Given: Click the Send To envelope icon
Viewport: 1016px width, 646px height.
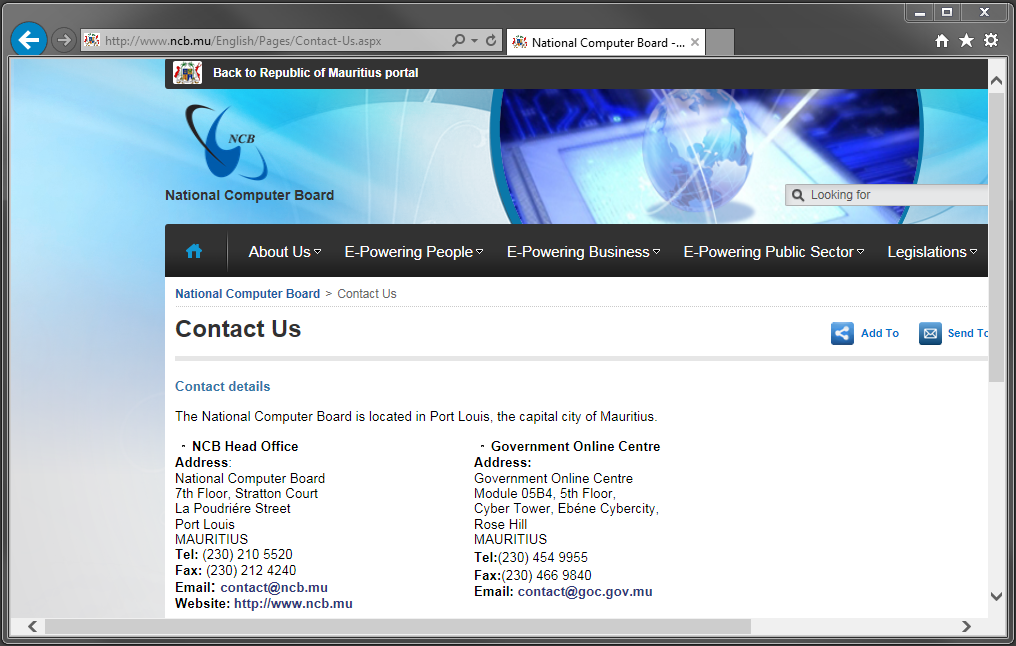Looking at the screenshot, I should tap(930, 333).
